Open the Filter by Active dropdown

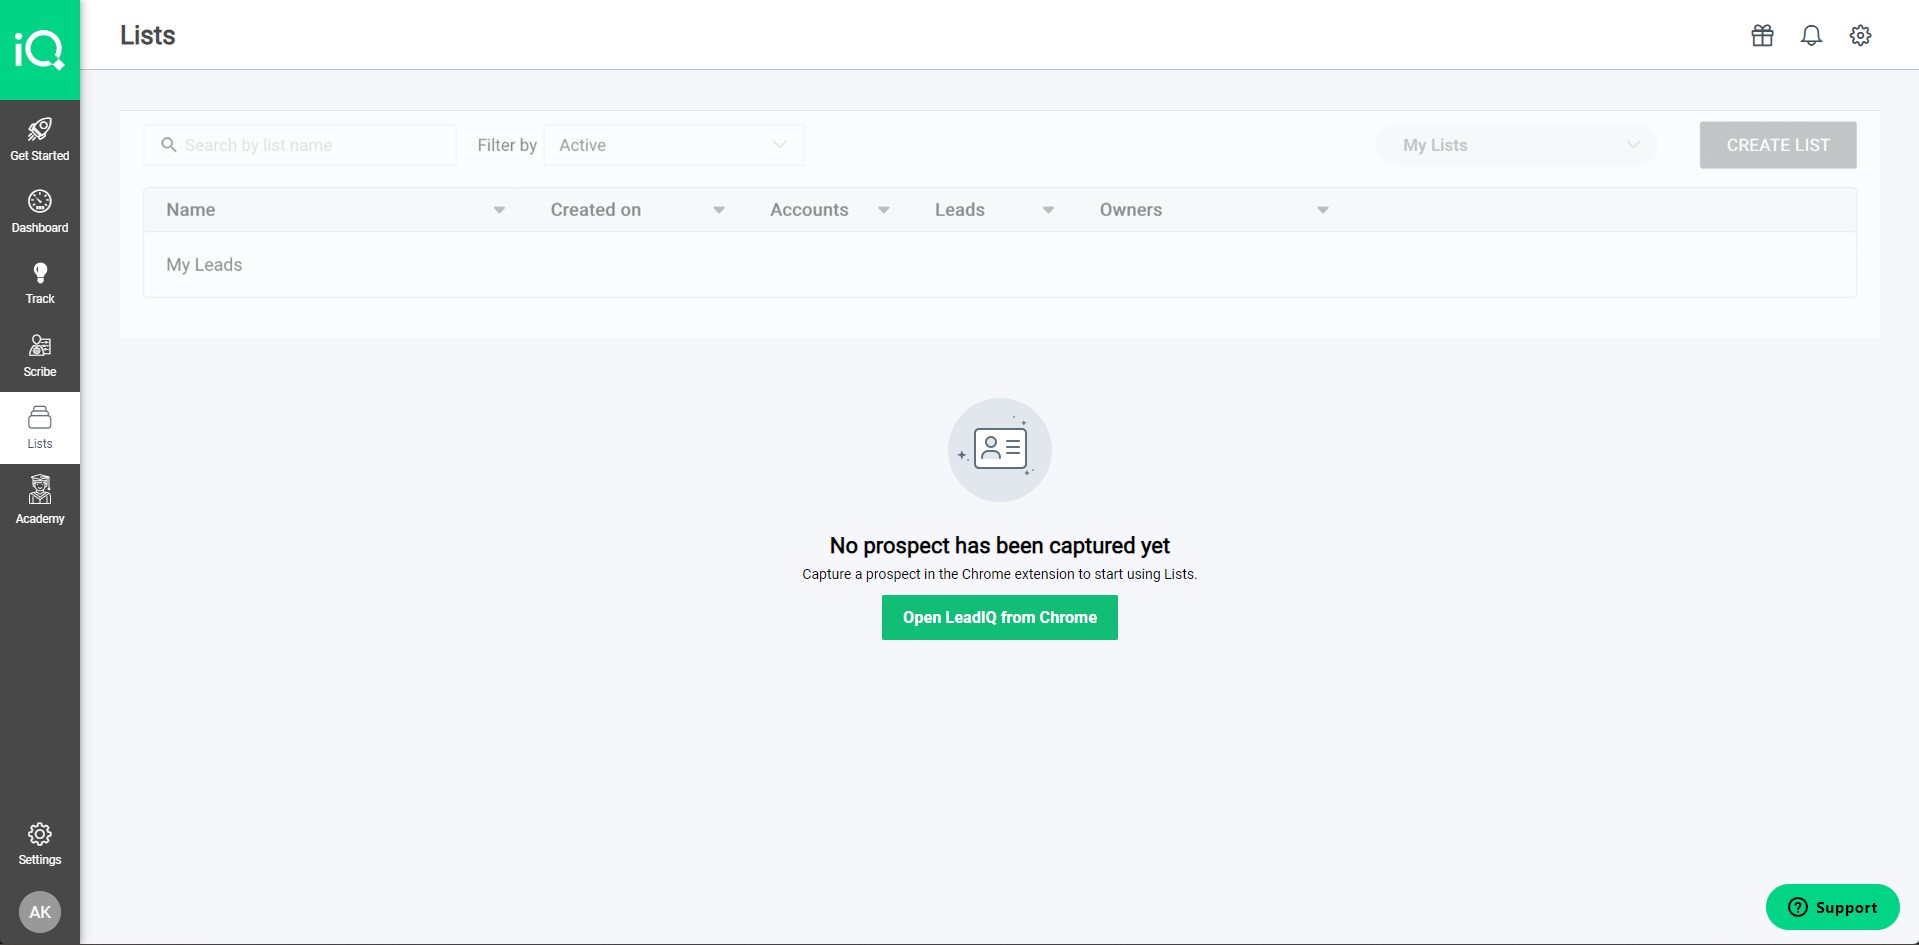coord(674,145)
